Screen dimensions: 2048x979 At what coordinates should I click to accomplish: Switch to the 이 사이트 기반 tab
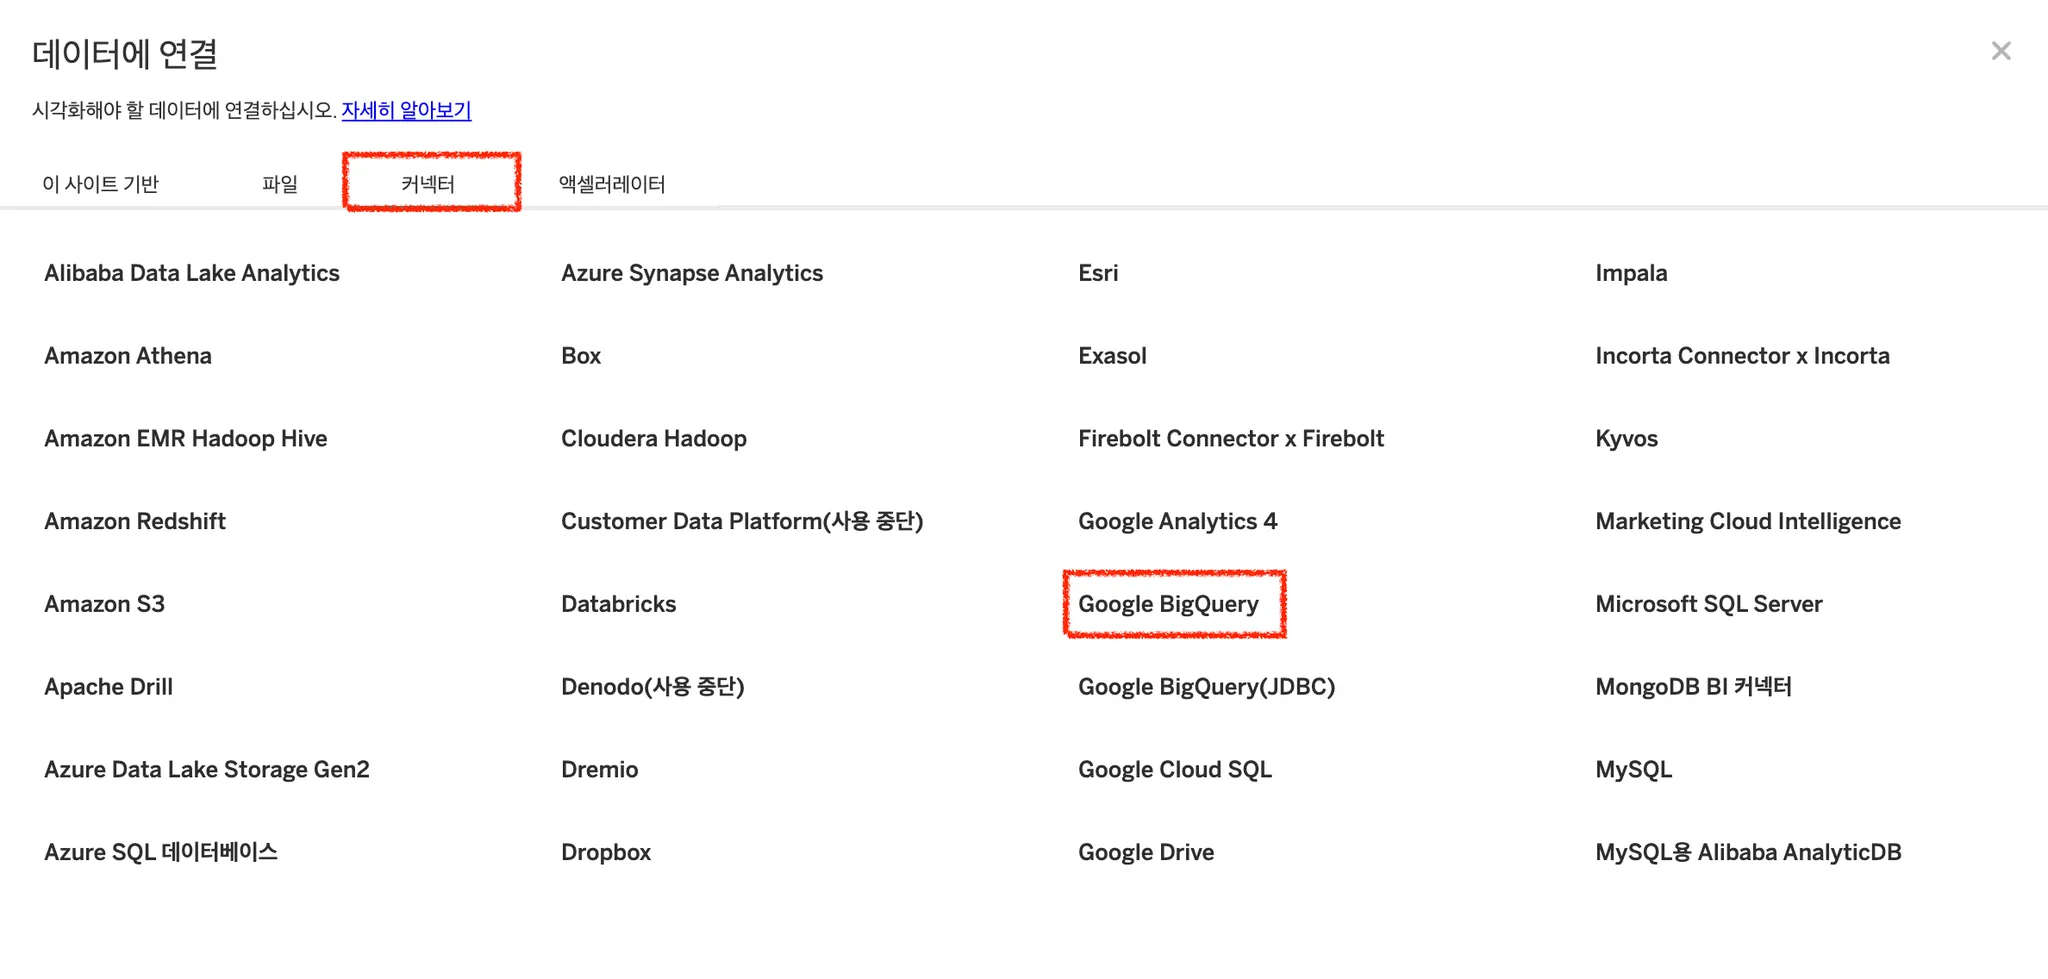coord(100,184)
